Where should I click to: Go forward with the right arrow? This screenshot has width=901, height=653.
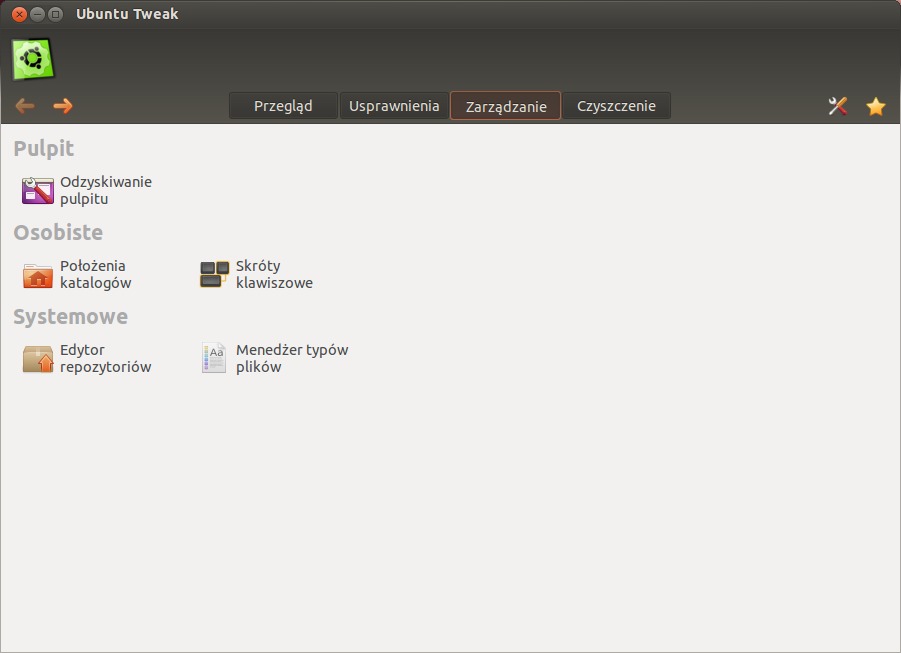63,106
